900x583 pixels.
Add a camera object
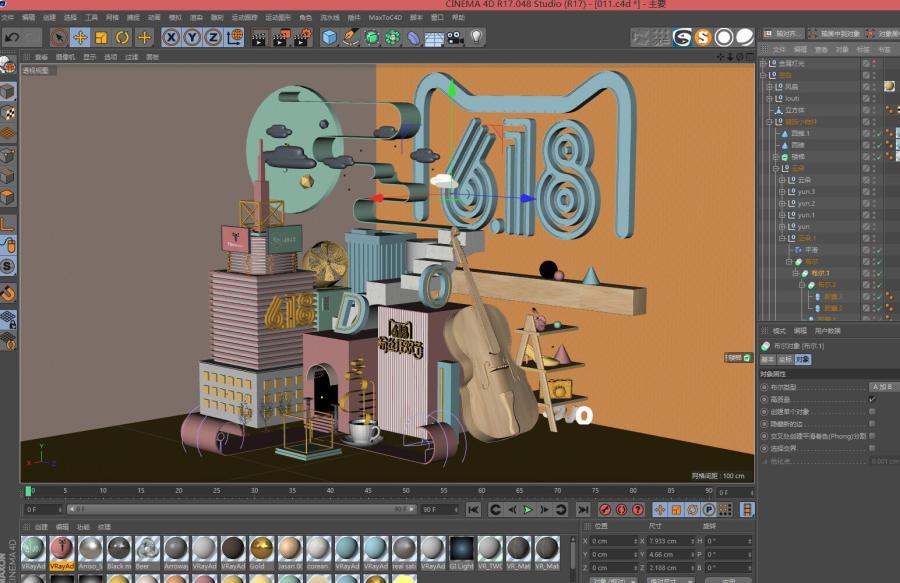[455, 38]
